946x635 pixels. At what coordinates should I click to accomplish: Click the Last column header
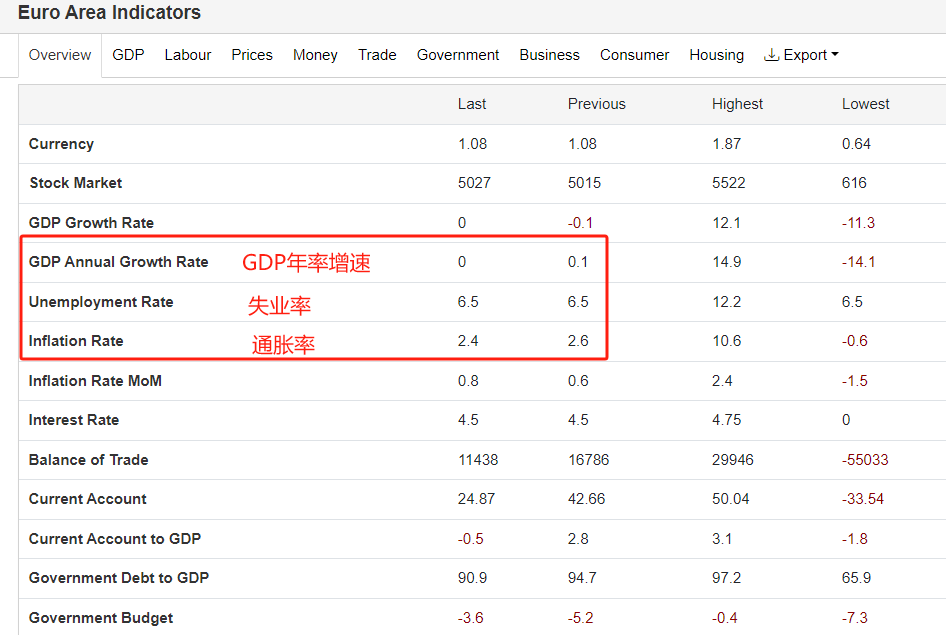click(x=472, y=104)
